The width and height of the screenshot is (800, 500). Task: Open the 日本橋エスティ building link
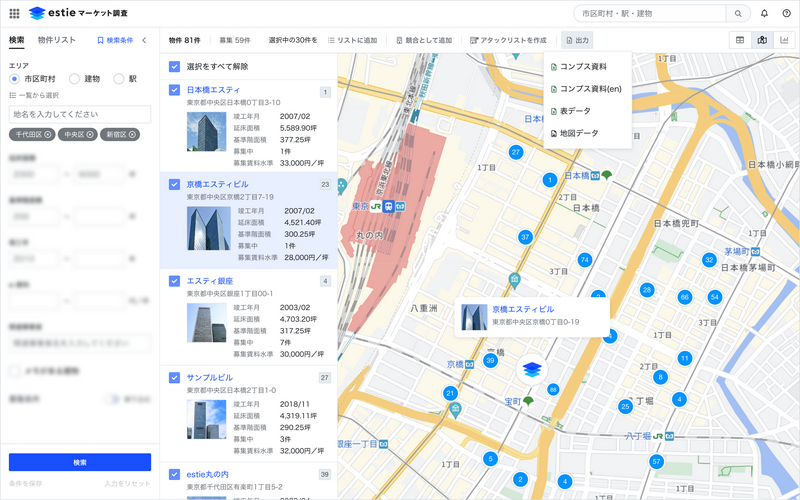[220, 90]
